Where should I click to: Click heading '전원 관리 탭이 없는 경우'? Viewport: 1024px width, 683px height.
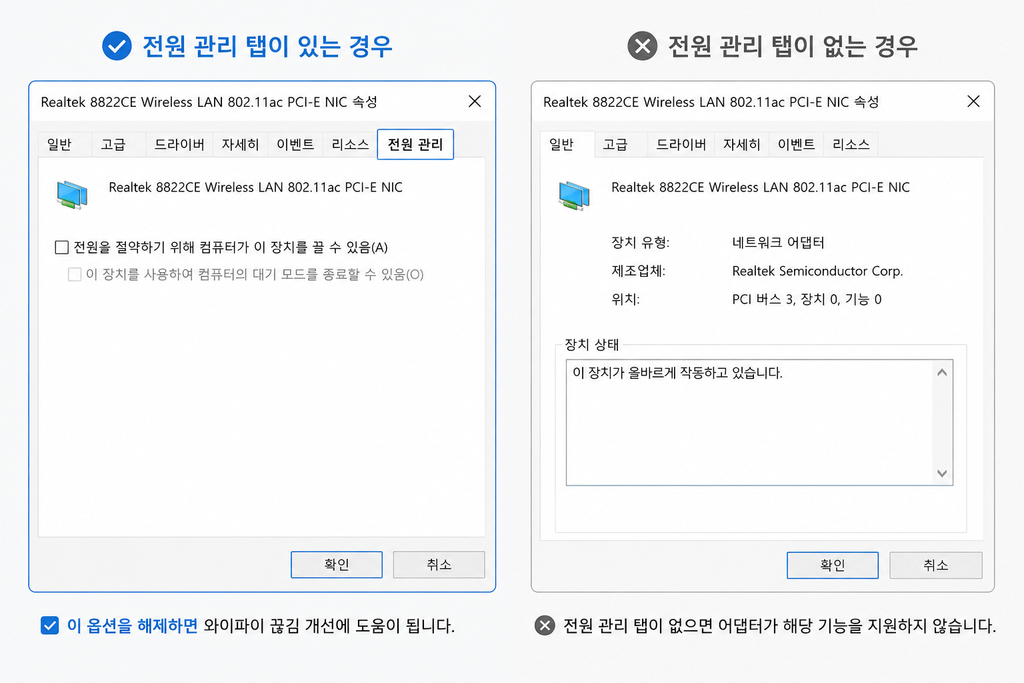pos(793,46)
